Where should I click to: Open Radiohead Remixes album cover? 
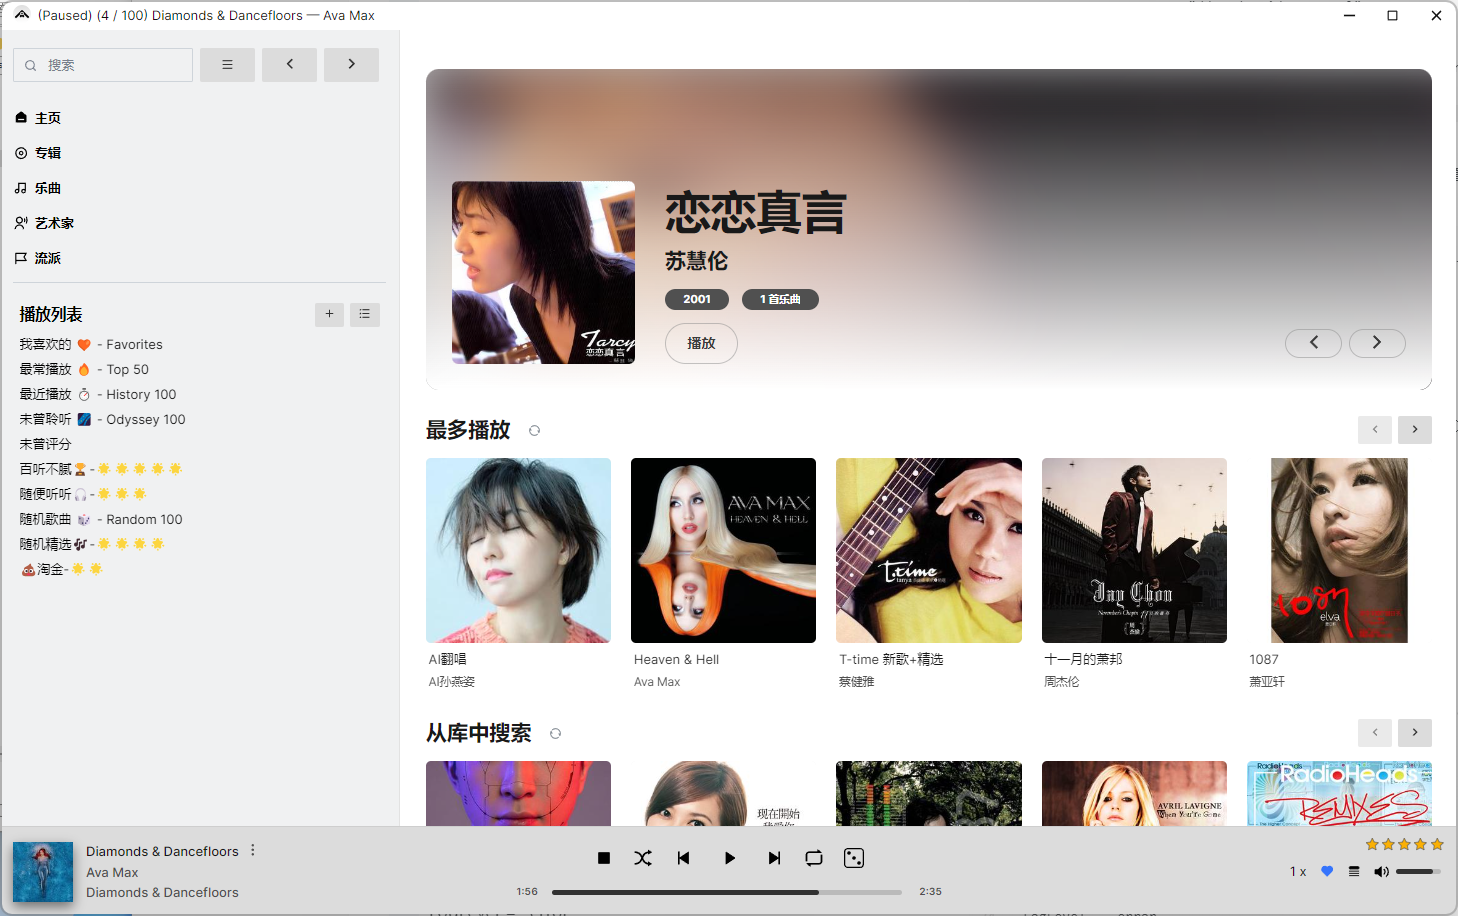(x=1339, y=794)
